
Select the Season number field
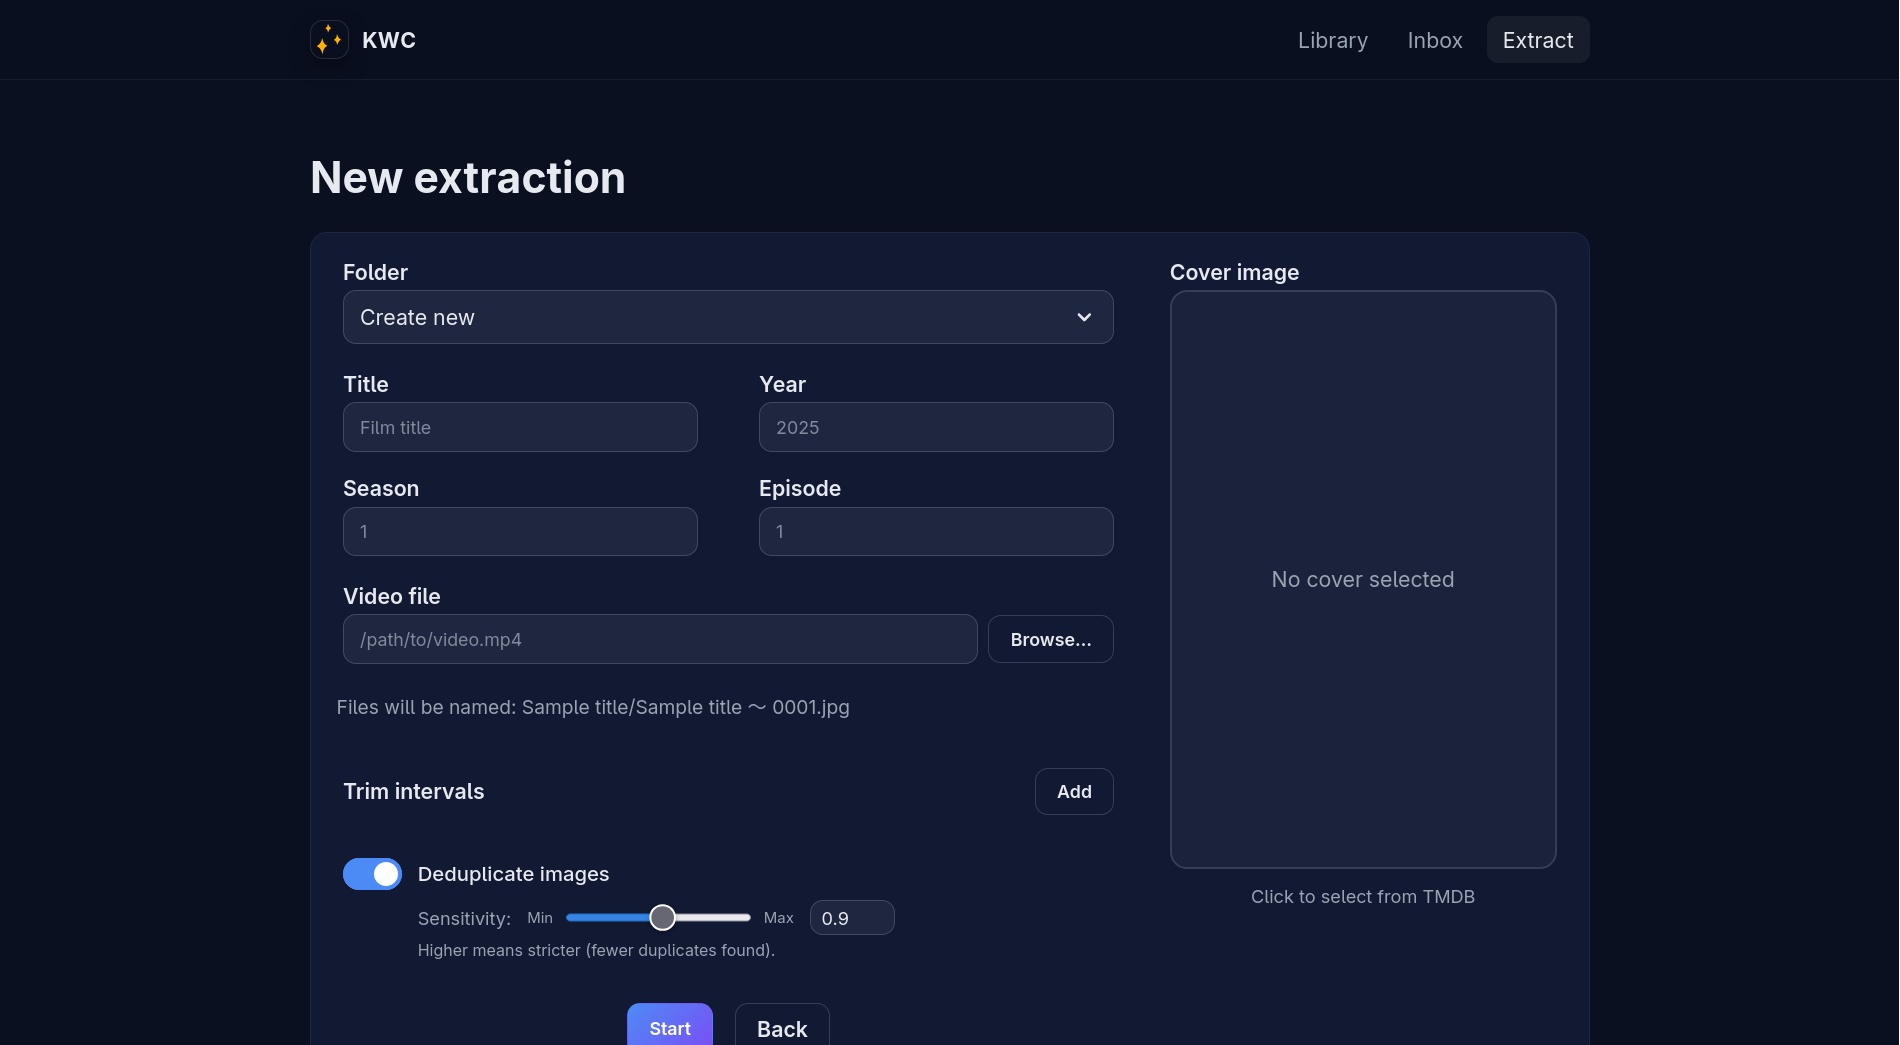[x=520, y=531]
